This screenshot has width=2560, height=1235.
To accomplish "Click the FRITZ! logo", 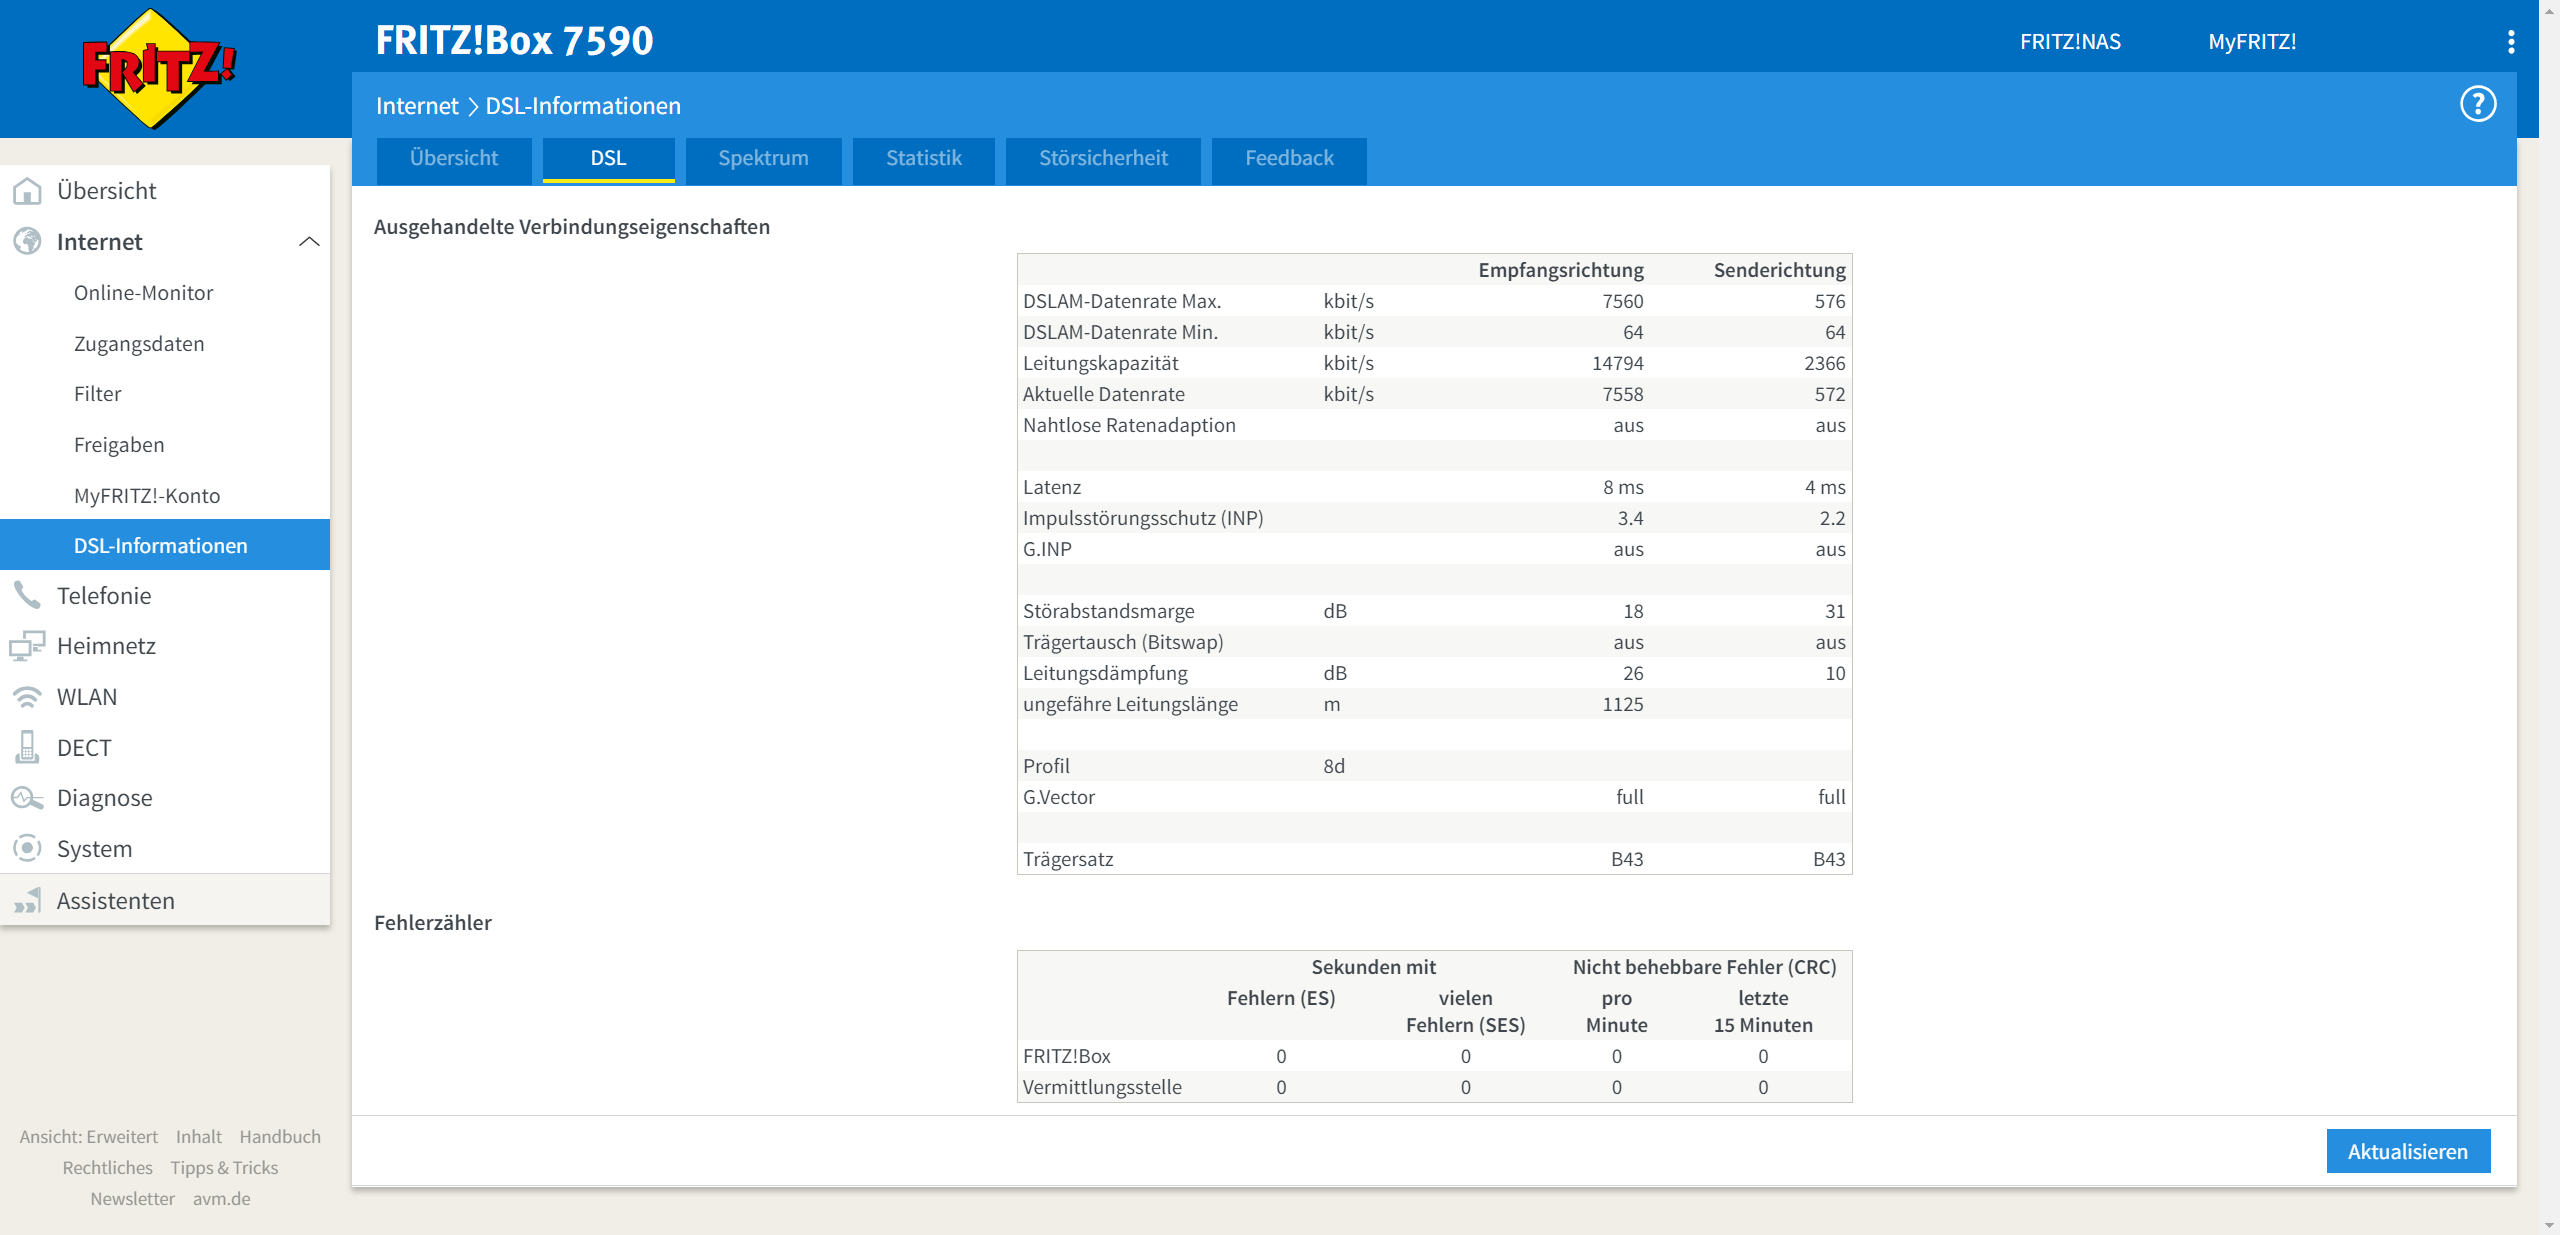I will 158,68.
